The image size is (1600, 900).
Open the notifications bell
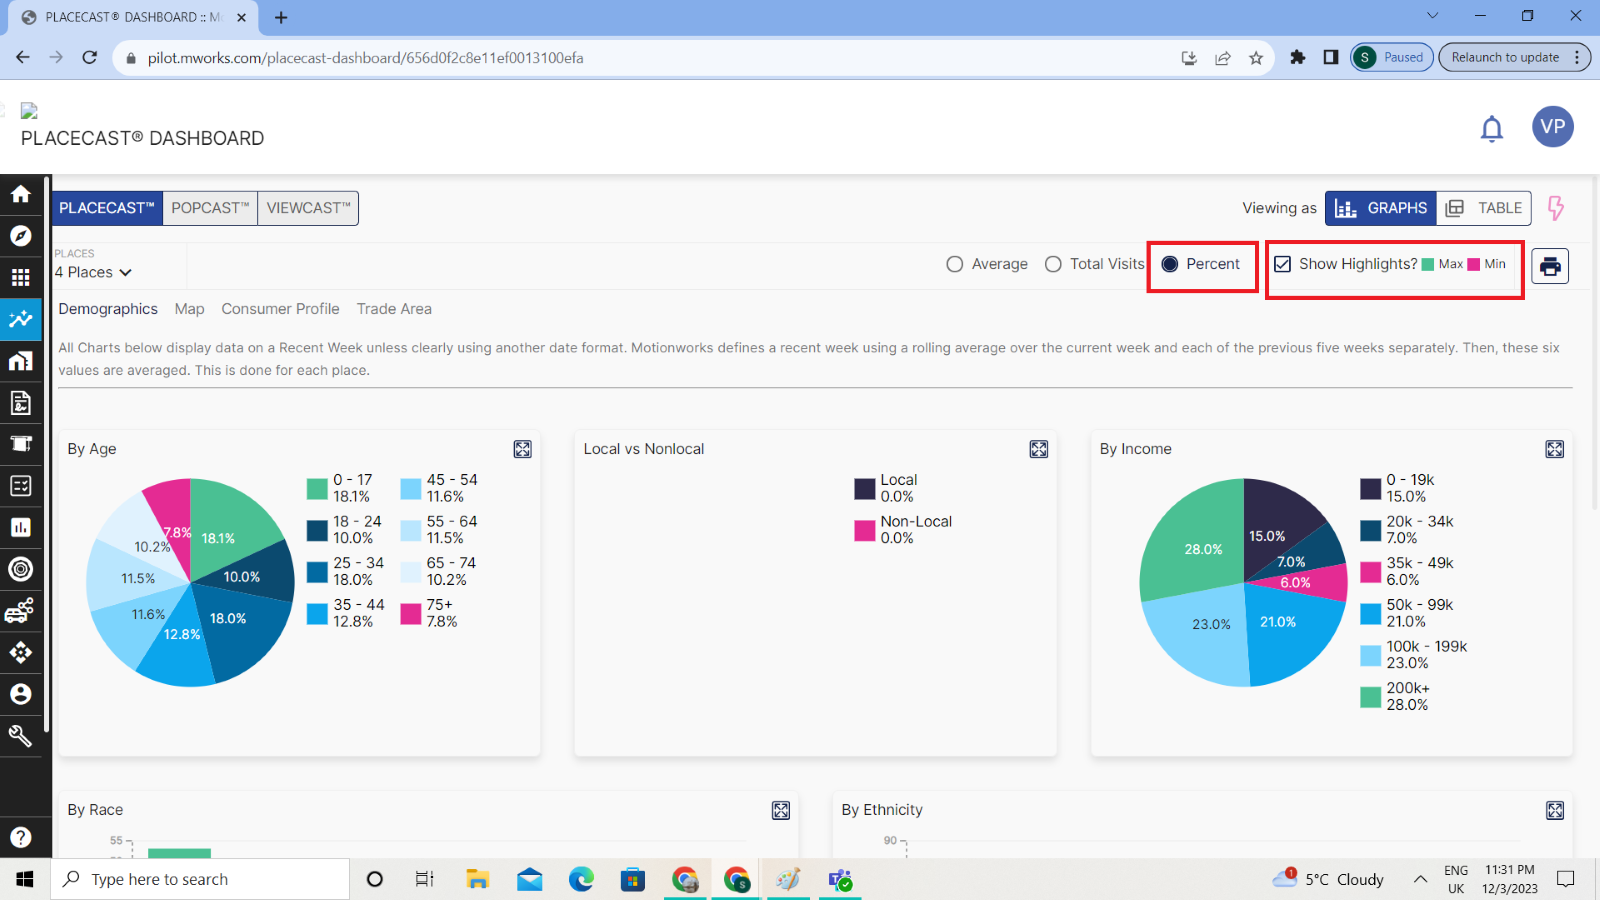coord(1492,128)
